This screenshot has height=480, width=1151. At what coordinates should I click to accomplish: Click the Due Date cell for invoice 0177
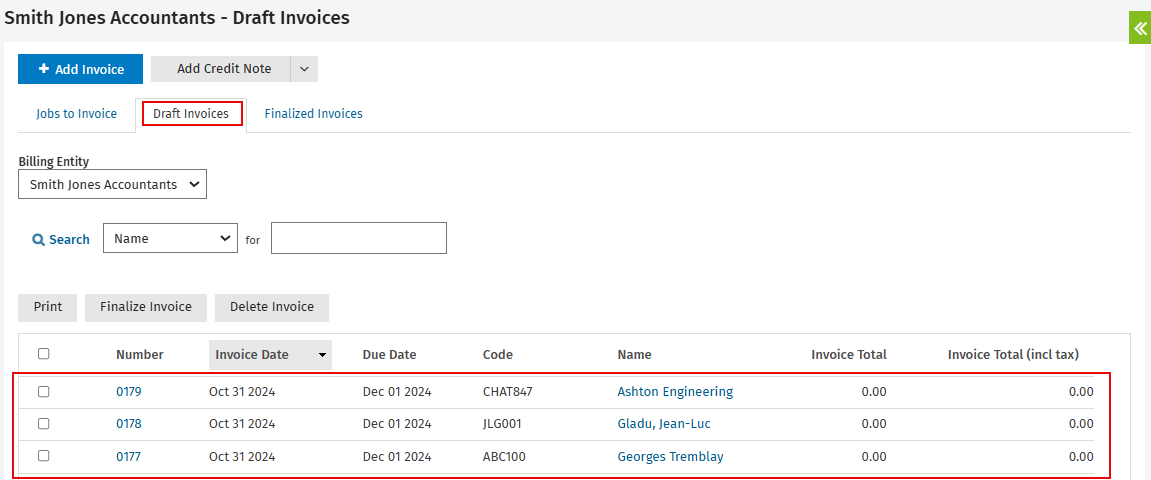coord(397,457)
